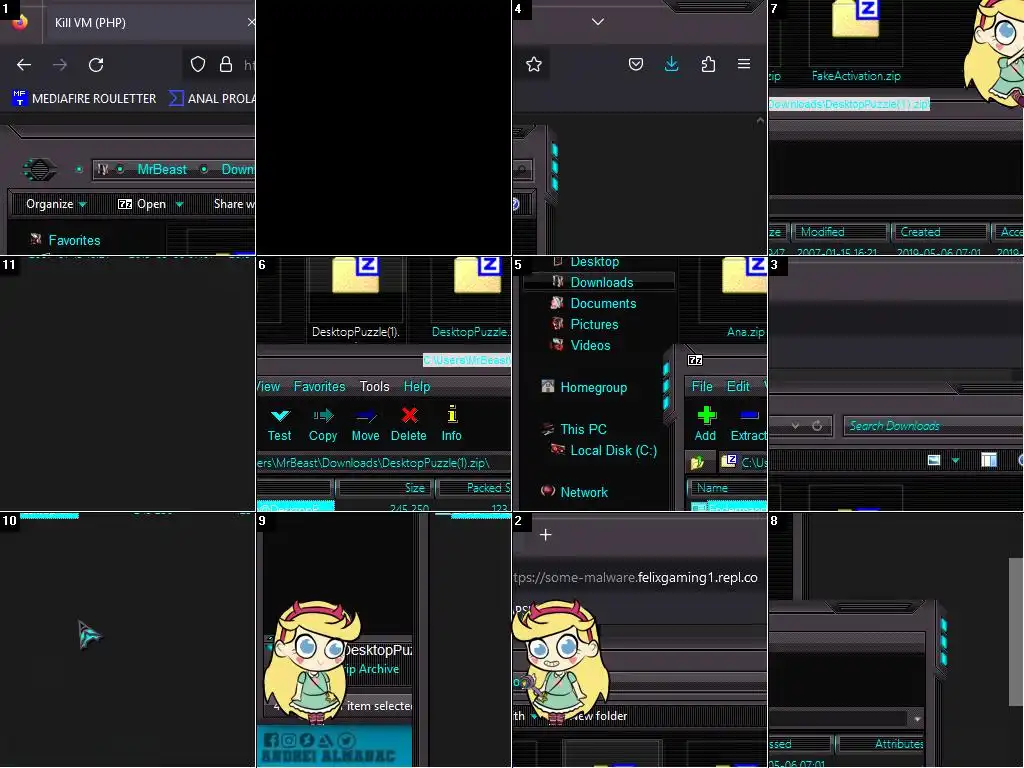Screen dimensions: 1024x768
Task: Open the 7-Zip Help menu
Action: pos(417,387)
